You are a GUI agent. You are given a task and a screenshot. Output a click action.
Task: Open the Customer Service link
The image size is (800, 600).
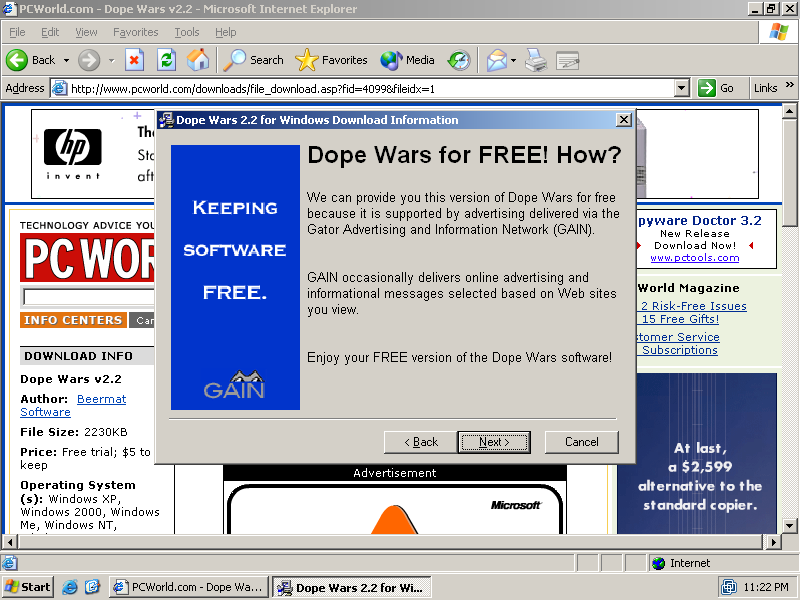pyautogui.click(x=678, y=337)
